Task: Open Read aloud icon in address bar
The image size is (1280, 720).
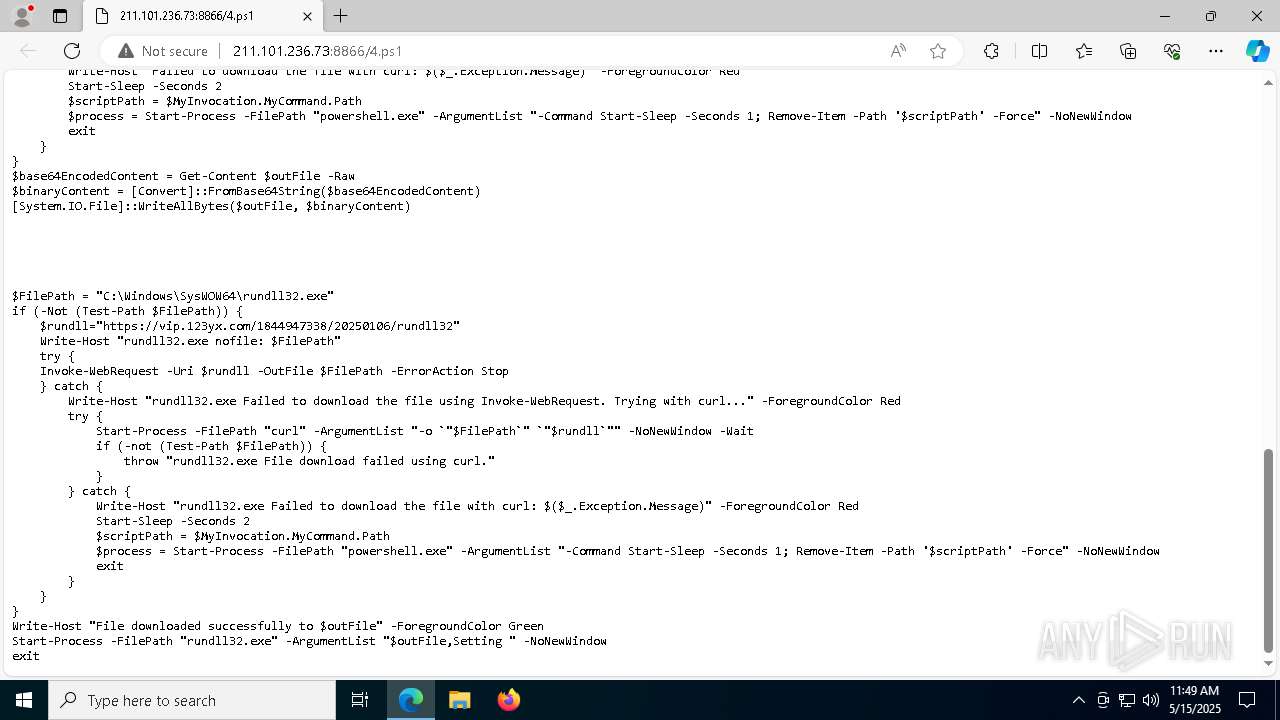Action: (x=898, y=51)
